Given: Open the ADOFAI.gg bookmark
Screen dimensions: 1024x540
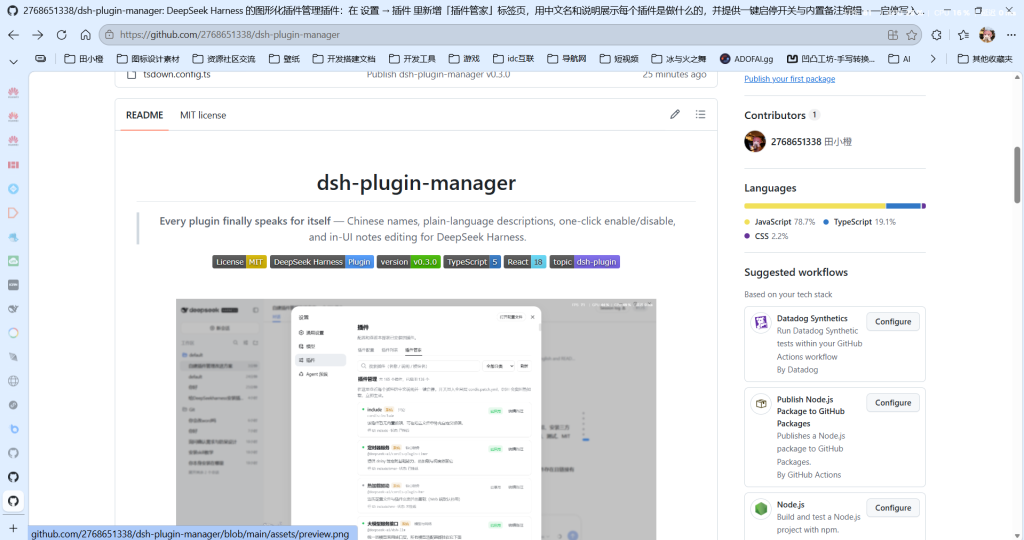Looking at the screenshot, I should (x=746, y=59).
